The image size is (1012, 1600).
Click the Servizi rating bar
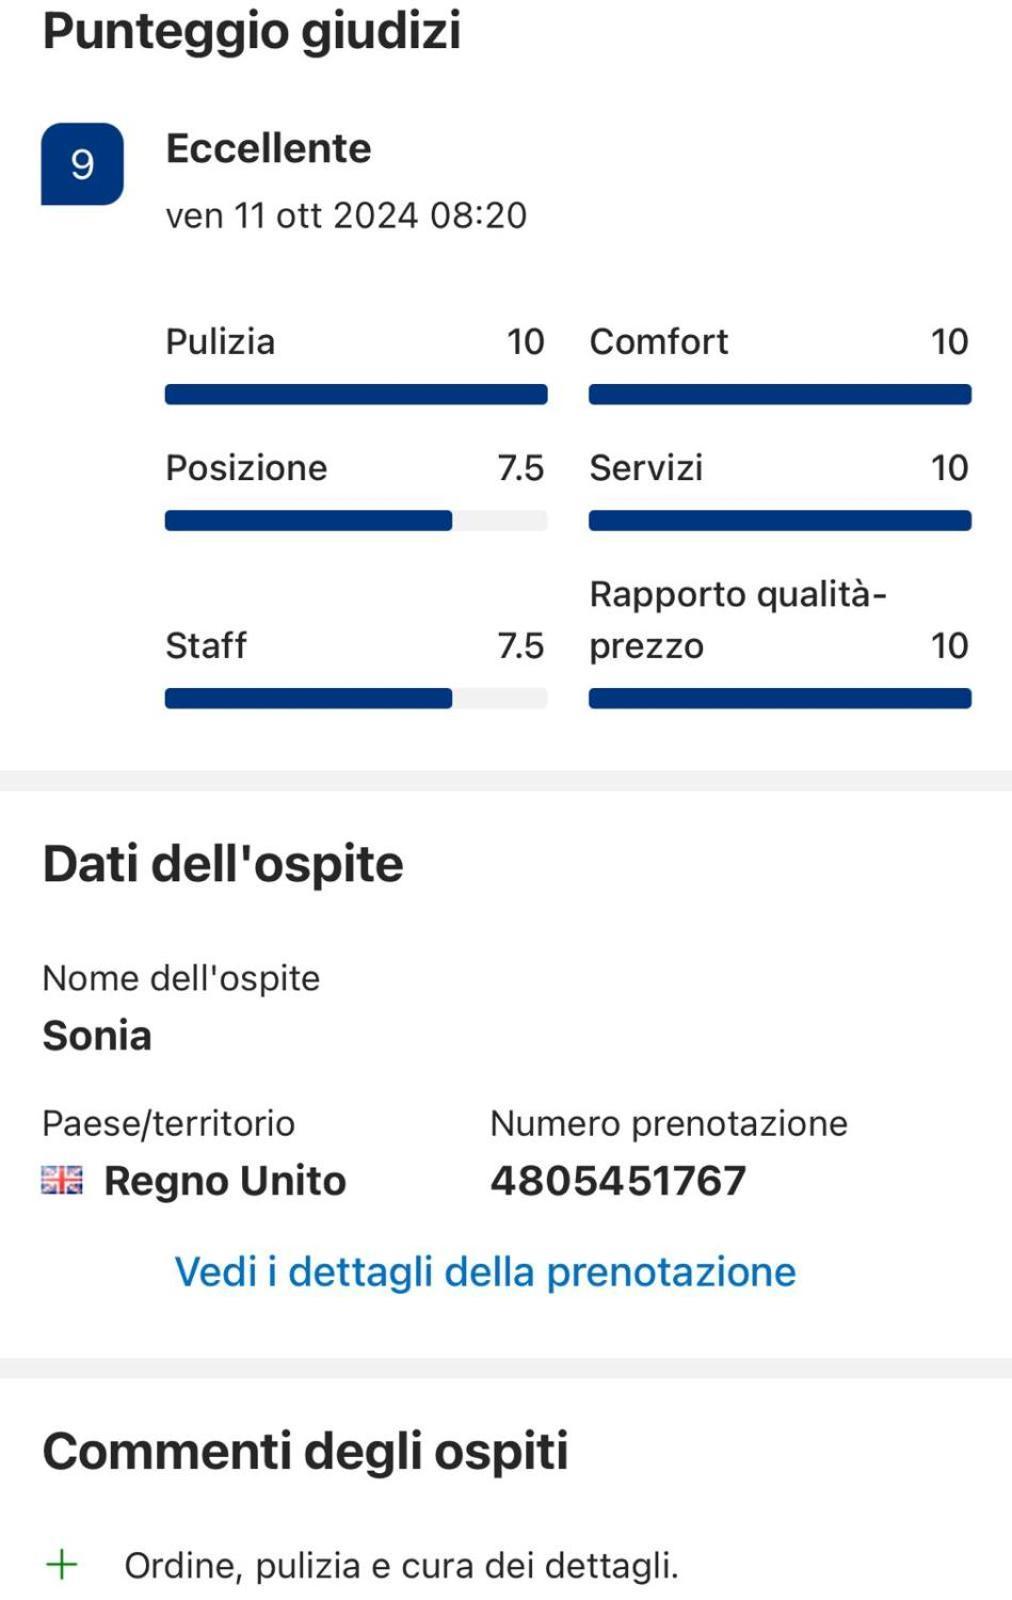[780, 520]
